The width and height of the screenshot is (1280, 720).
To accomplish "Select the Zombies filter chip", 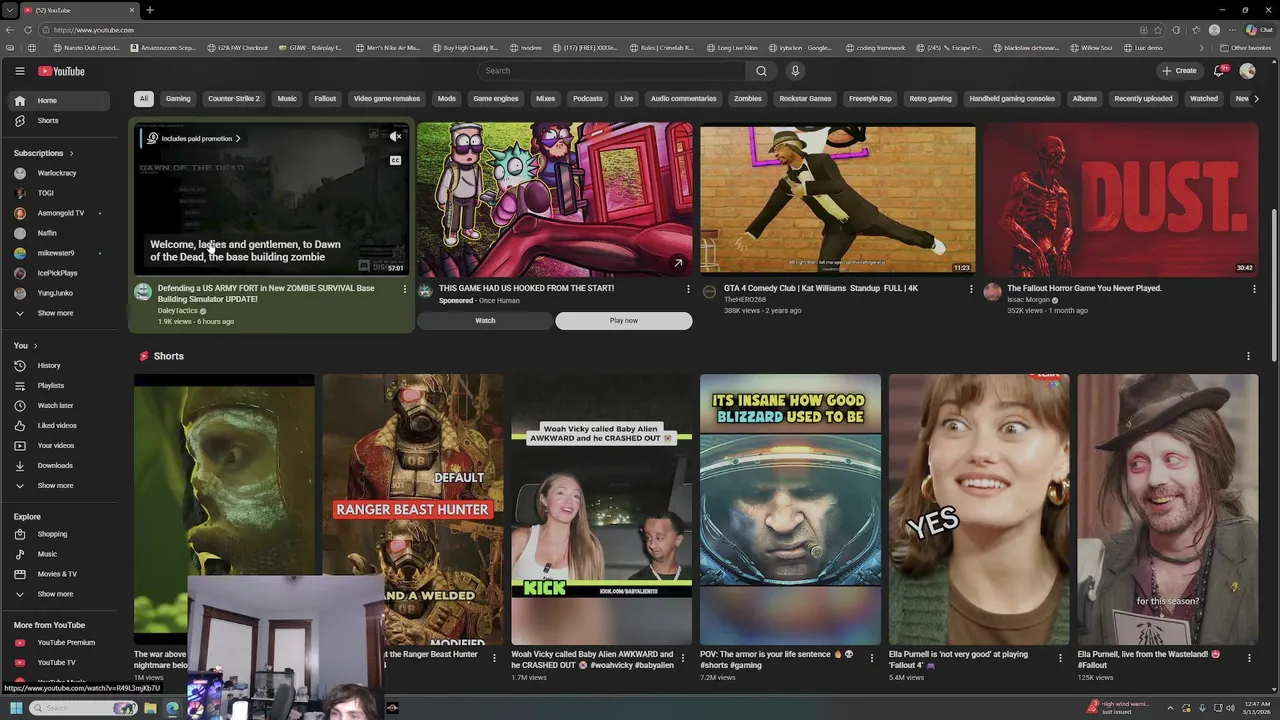I will [748, 99].
